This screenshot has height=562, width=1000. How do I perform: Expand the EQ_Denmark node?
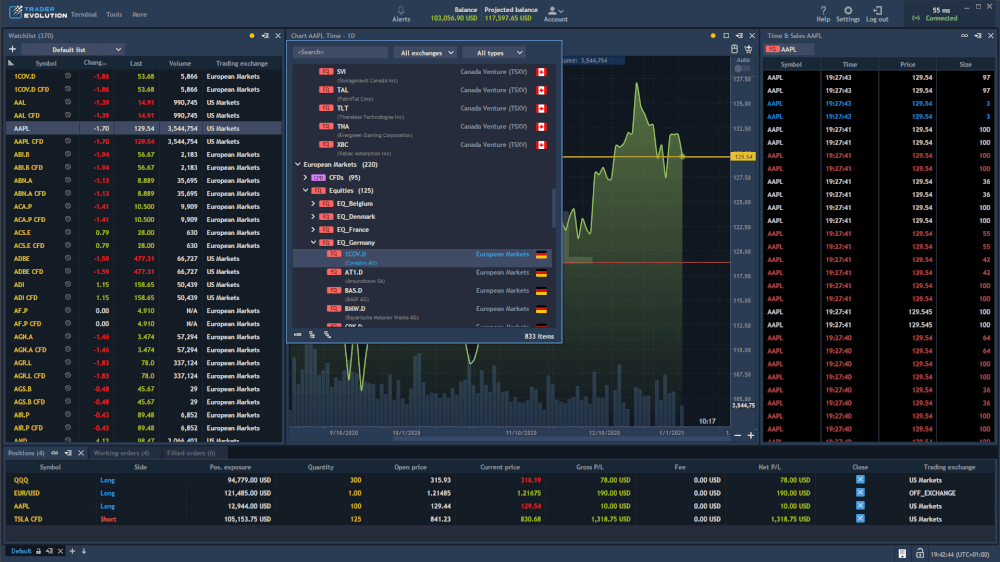(x=313, y=217)
